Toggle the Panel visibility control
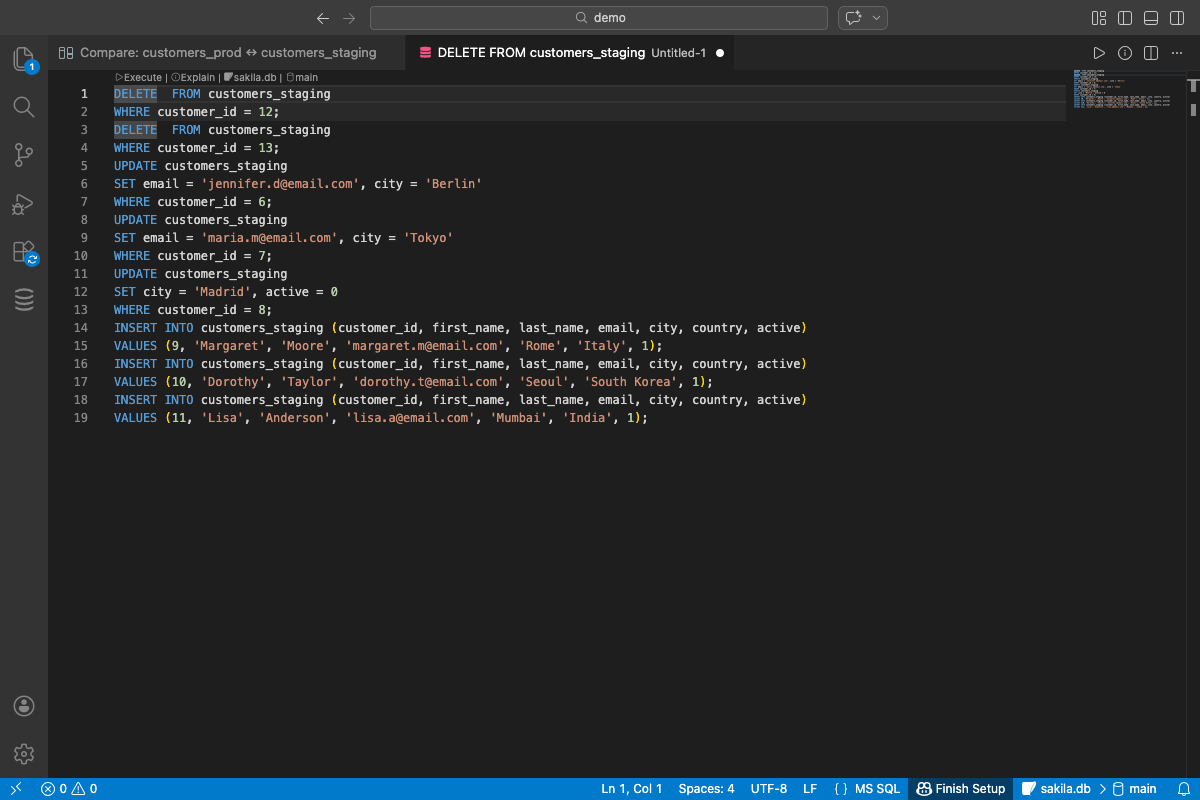This screenshot has width=1200, height=800. tap(1150, 17)
